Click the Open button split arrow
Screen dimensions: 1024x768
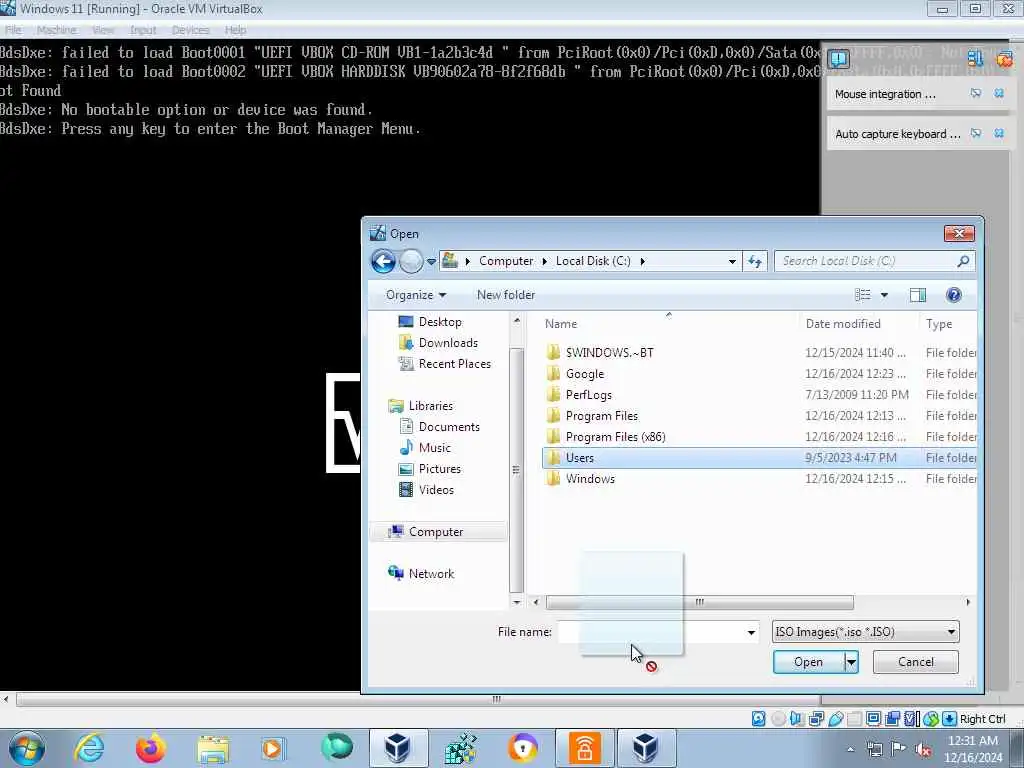[x=852, y=662]
